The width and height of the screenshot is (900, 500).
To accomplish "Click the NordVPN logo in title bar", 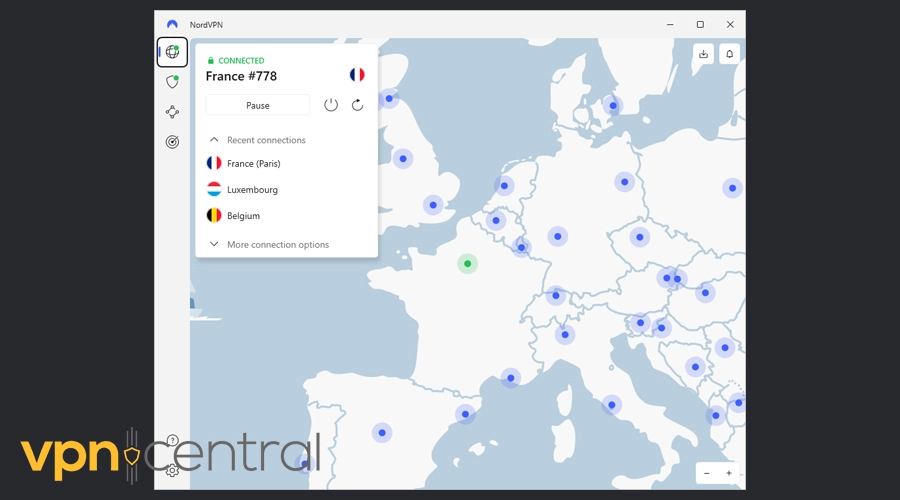I will [172, 24].
